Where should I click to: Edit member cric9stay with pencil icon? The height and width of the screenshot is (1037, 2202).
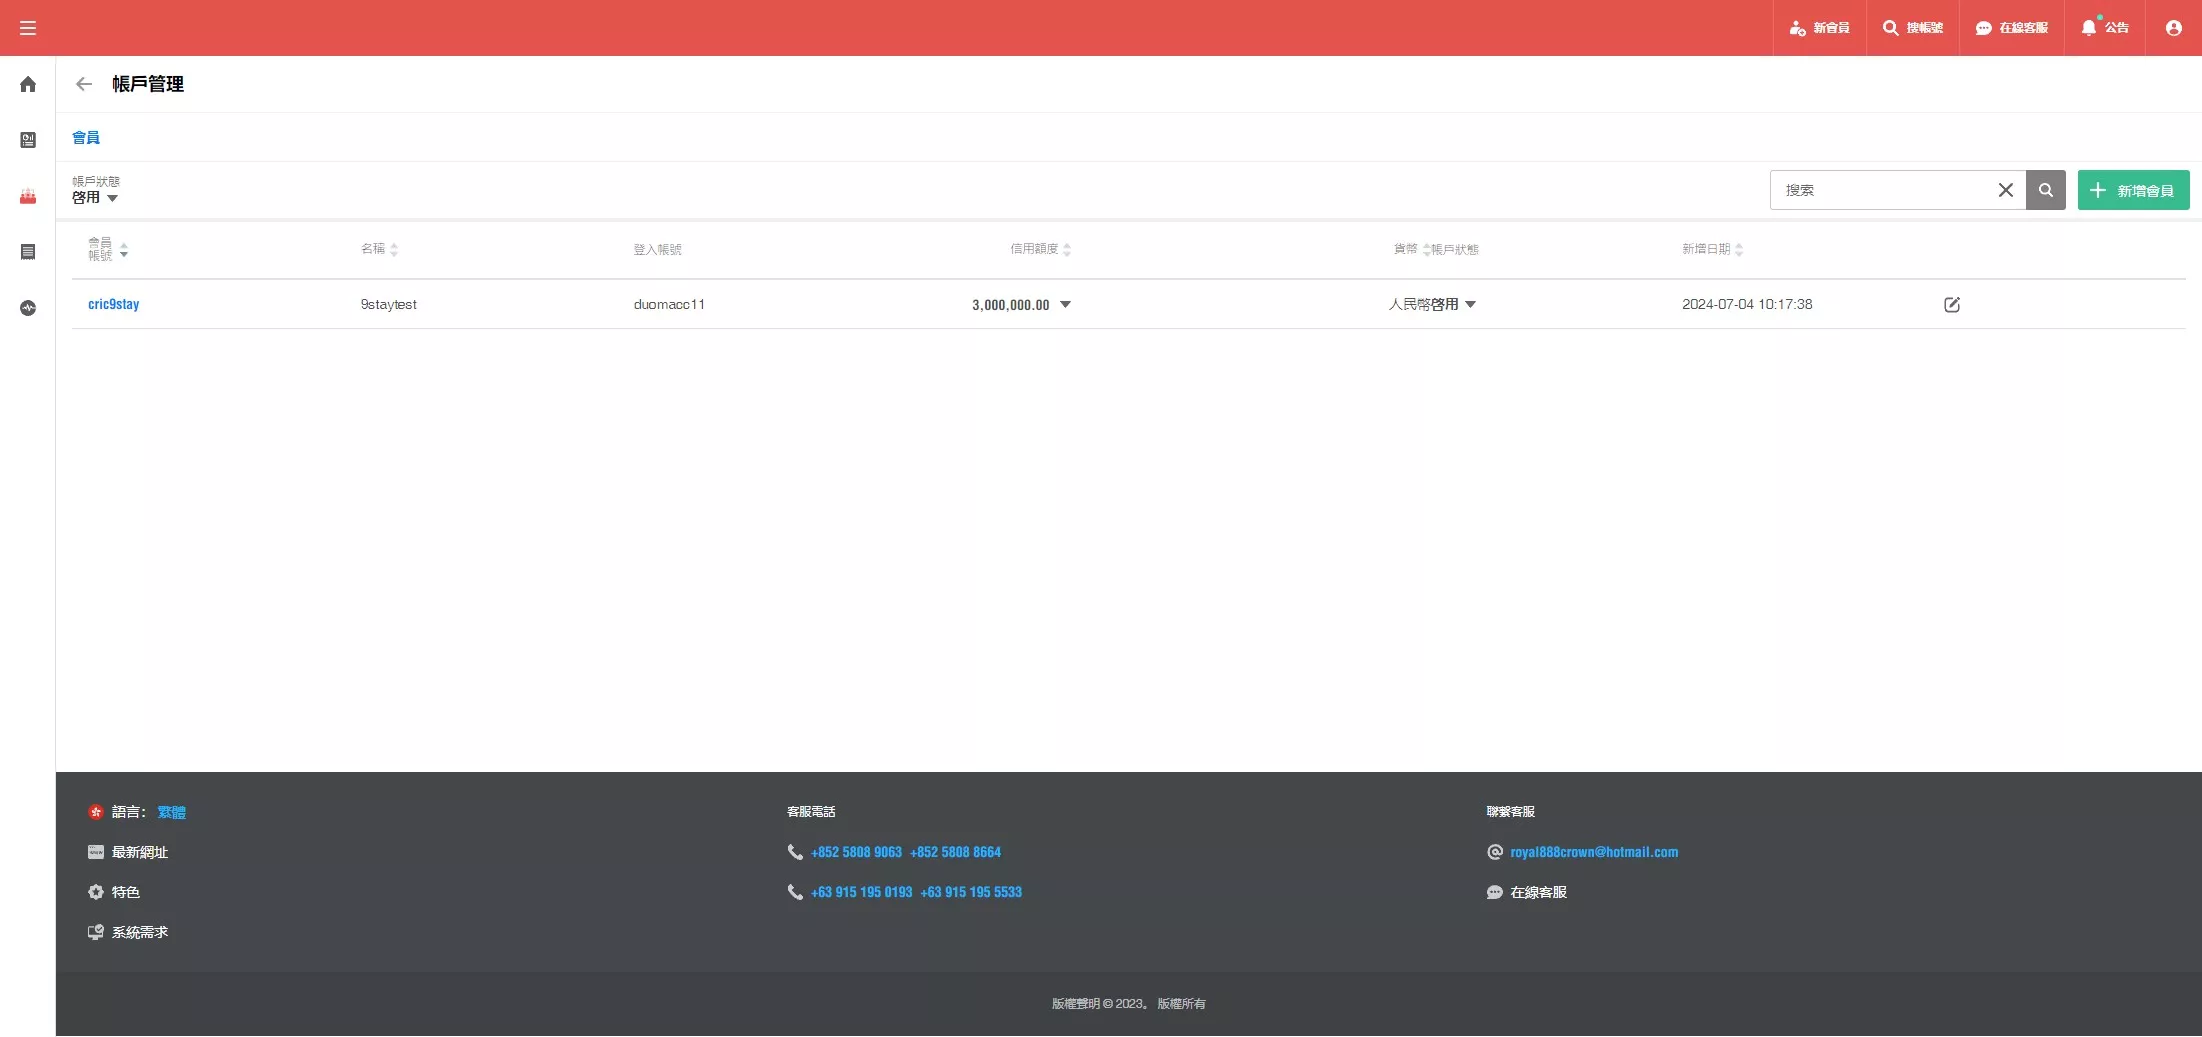(x=1951, y=305)
